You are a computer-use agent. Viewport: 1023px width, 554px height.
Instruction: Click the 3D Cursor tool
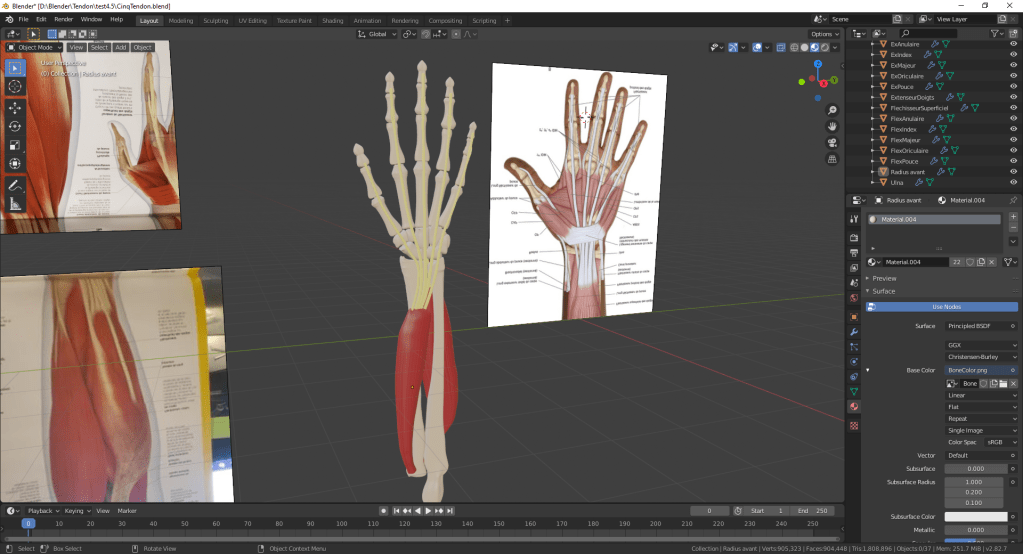coord(15,87)
